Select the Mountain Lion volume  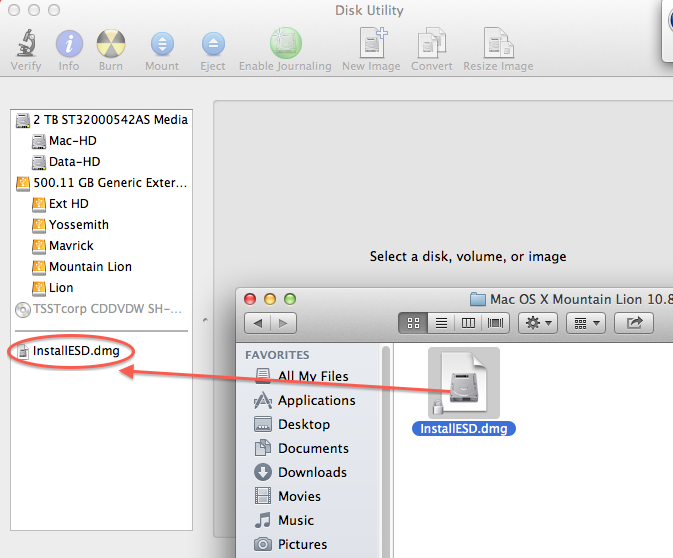82,267
